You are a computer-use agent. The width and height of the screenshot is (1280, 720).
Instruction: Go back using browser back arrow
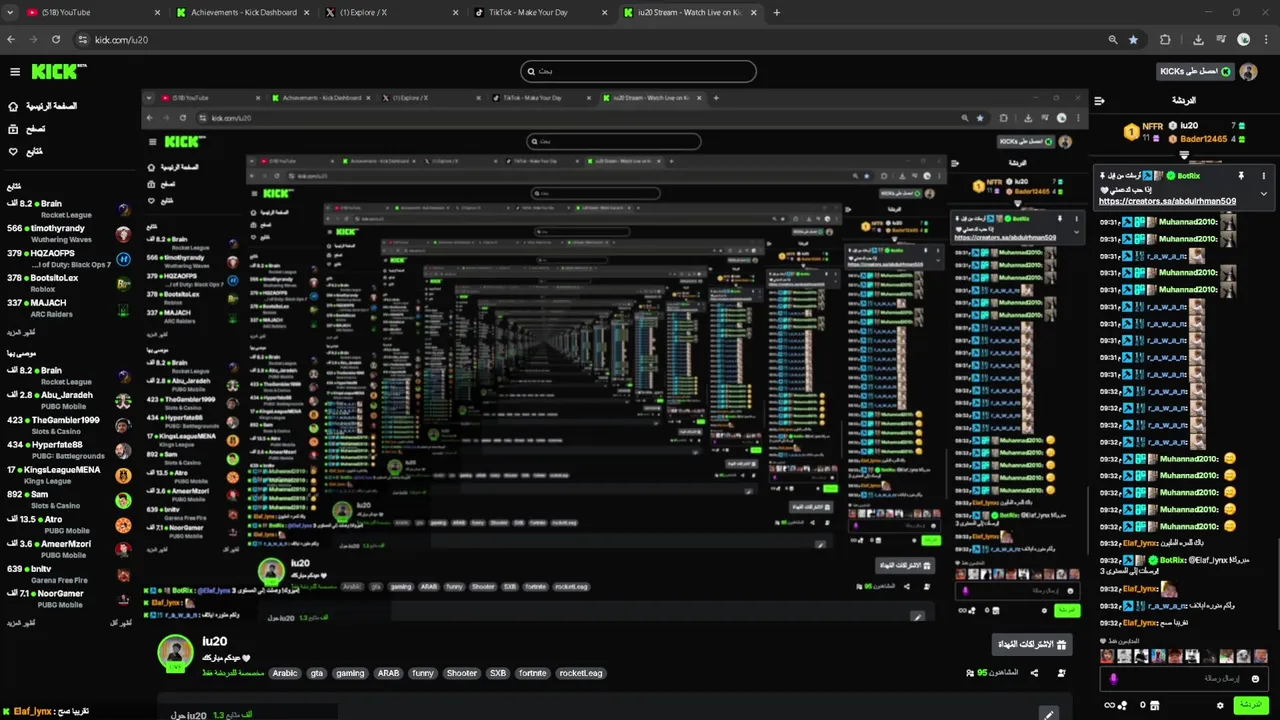point(11,40)
